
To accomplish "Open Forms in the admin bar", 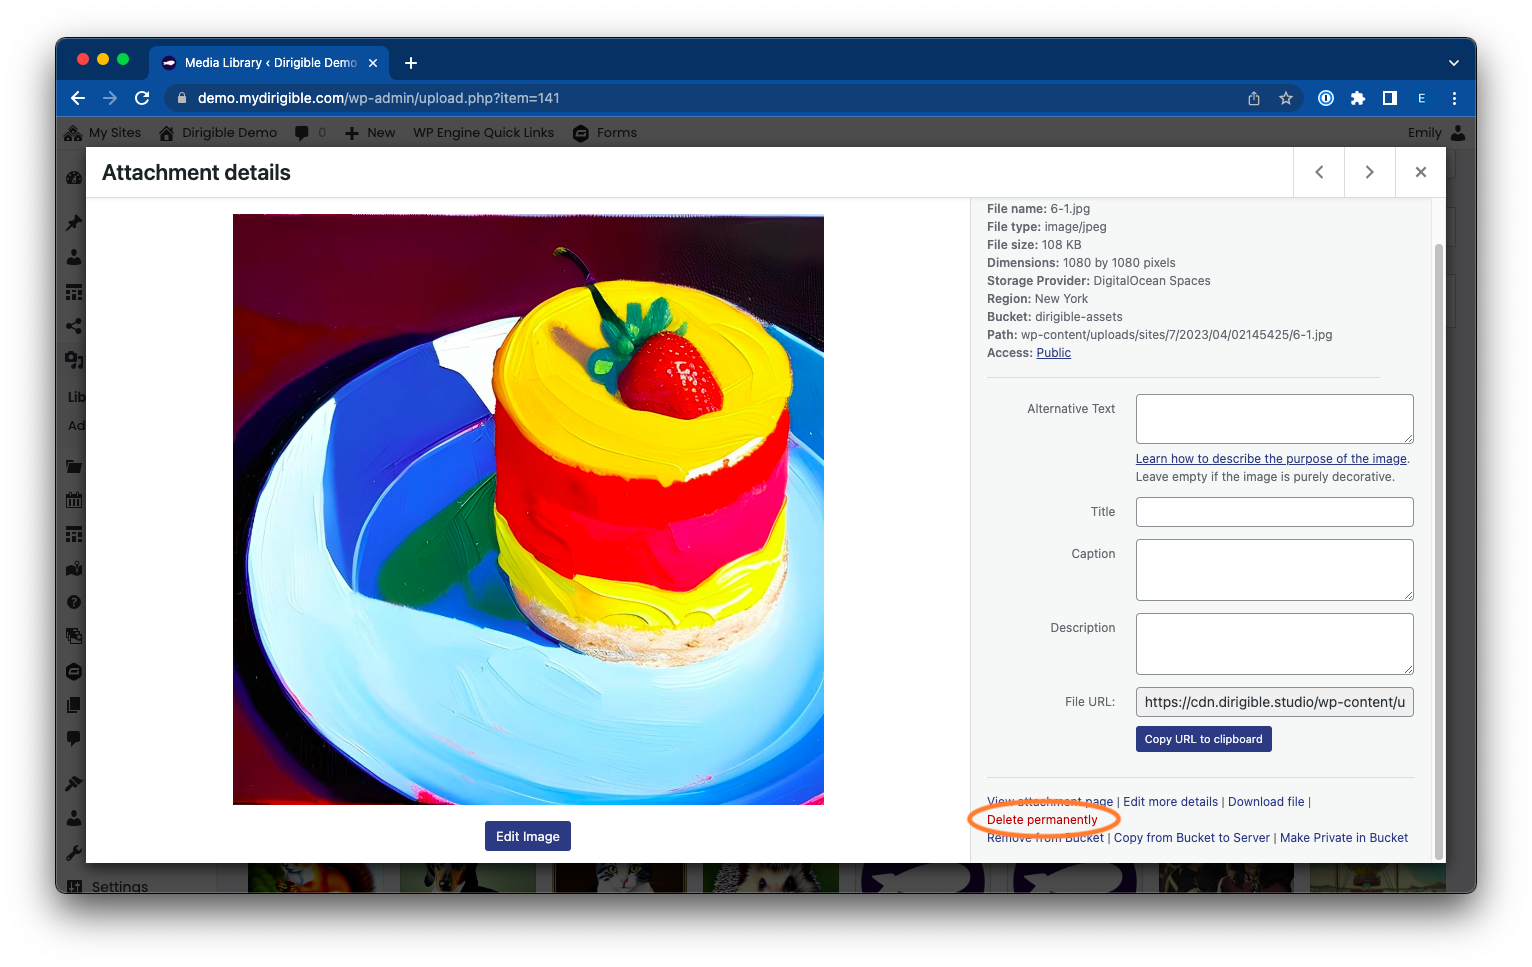I will pyautogui.click(x=605, y=132).
